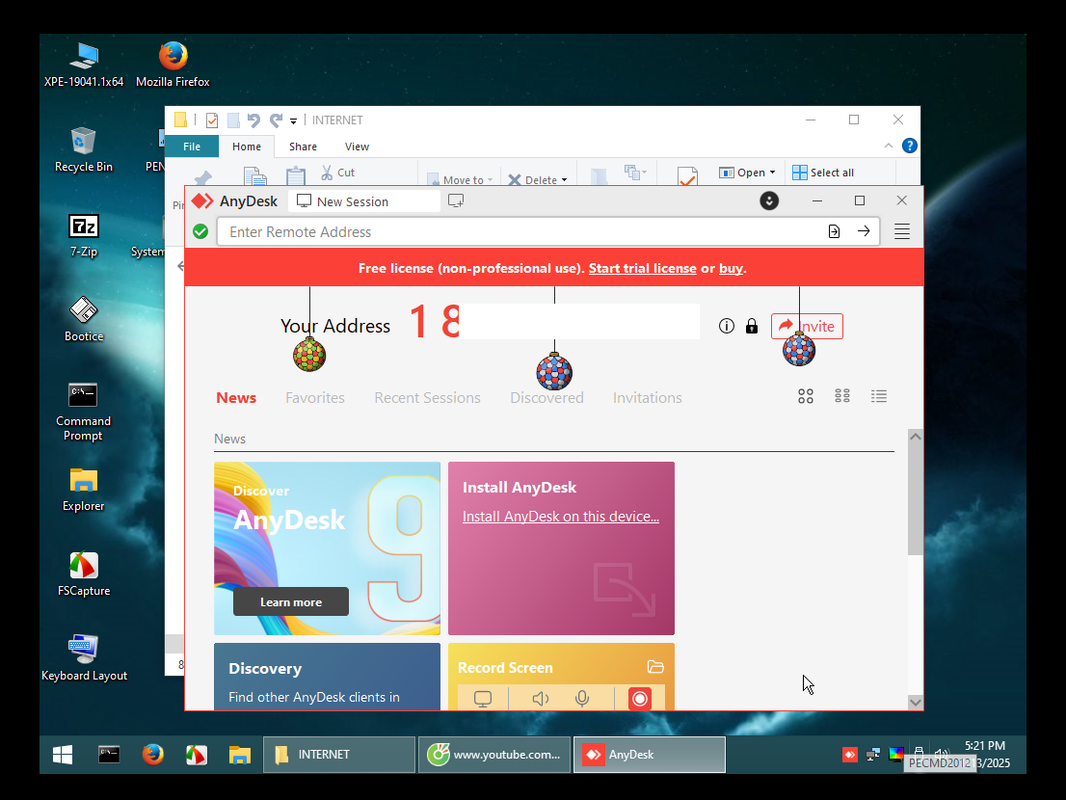Toggle audio capture speaker icon in Record Screen
This screenshot has height=800, width=1066.
[x=540, y=698]
